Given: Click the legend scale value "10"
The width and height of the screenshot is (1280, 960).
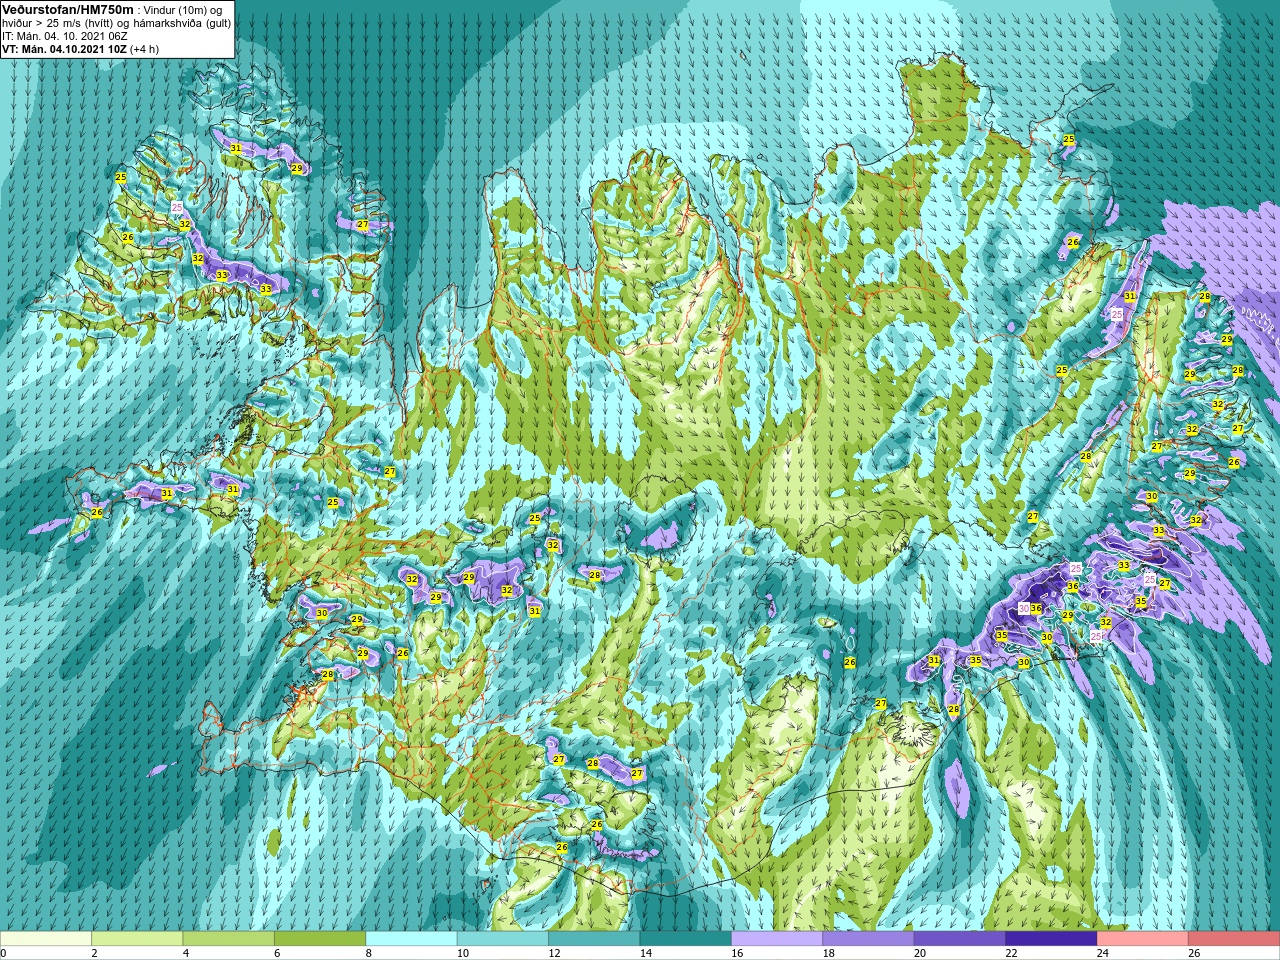Looking at the screenshot, I should point(463,953).
